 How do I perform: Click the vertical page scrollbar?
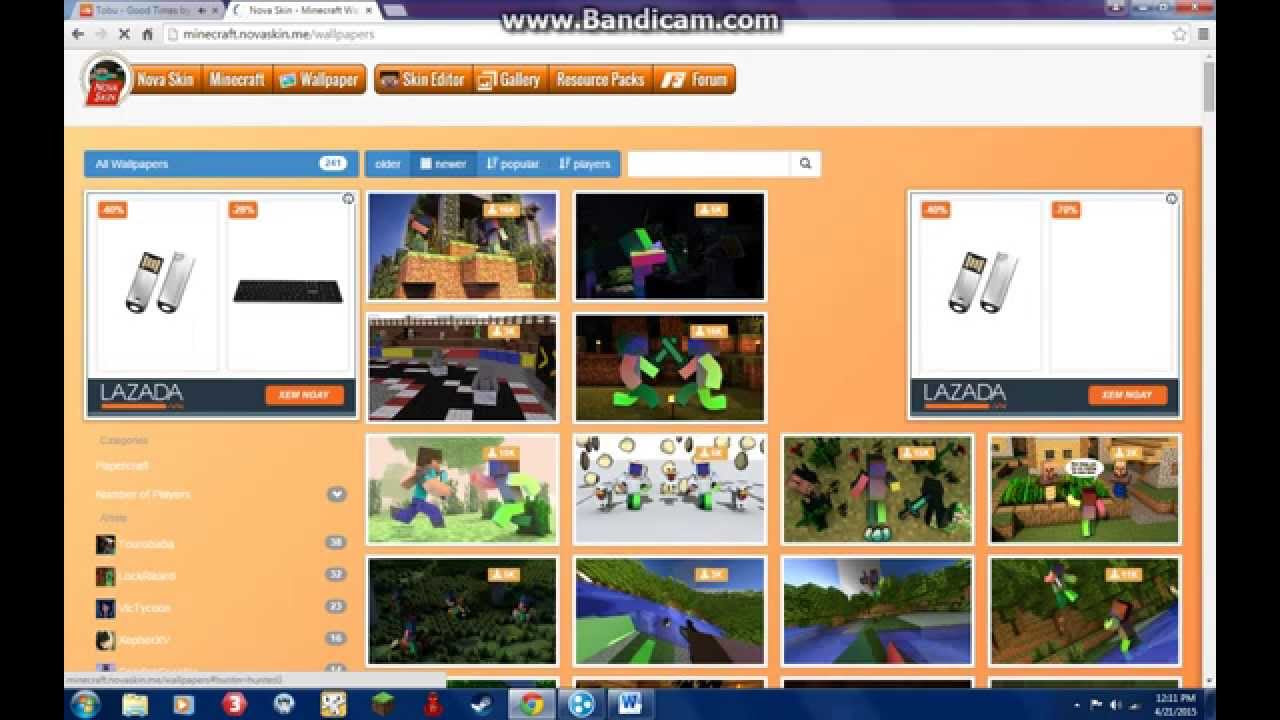tap(1208, 86)
